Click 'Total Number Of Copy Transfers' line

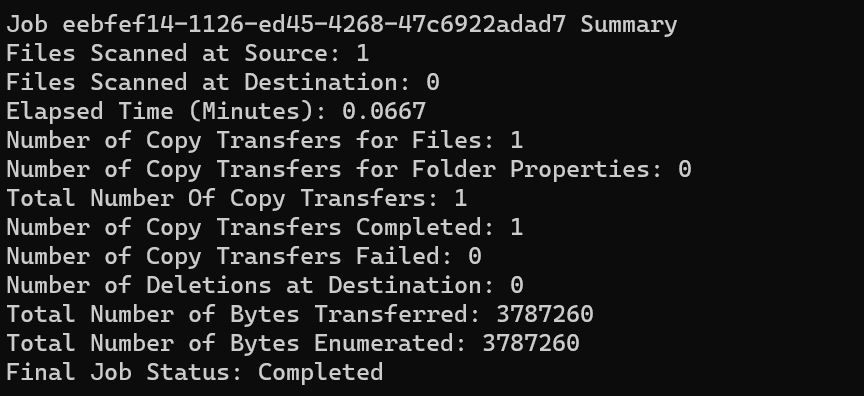pyautogui.click(x=237, y=198)
